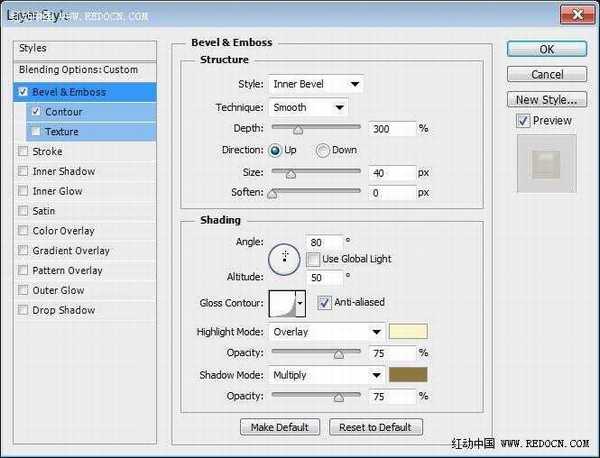This screenshot has width=600, height=458.
Task: Select the Down direction radio button
Action: tap(322, 150)
